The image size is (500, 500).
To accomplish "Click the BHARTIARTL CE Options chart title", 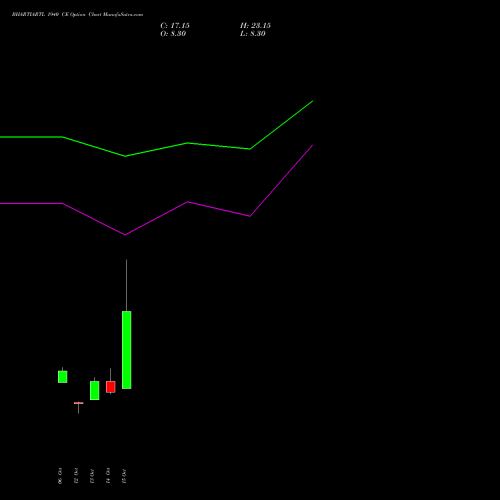I will (x=77, y=15).
